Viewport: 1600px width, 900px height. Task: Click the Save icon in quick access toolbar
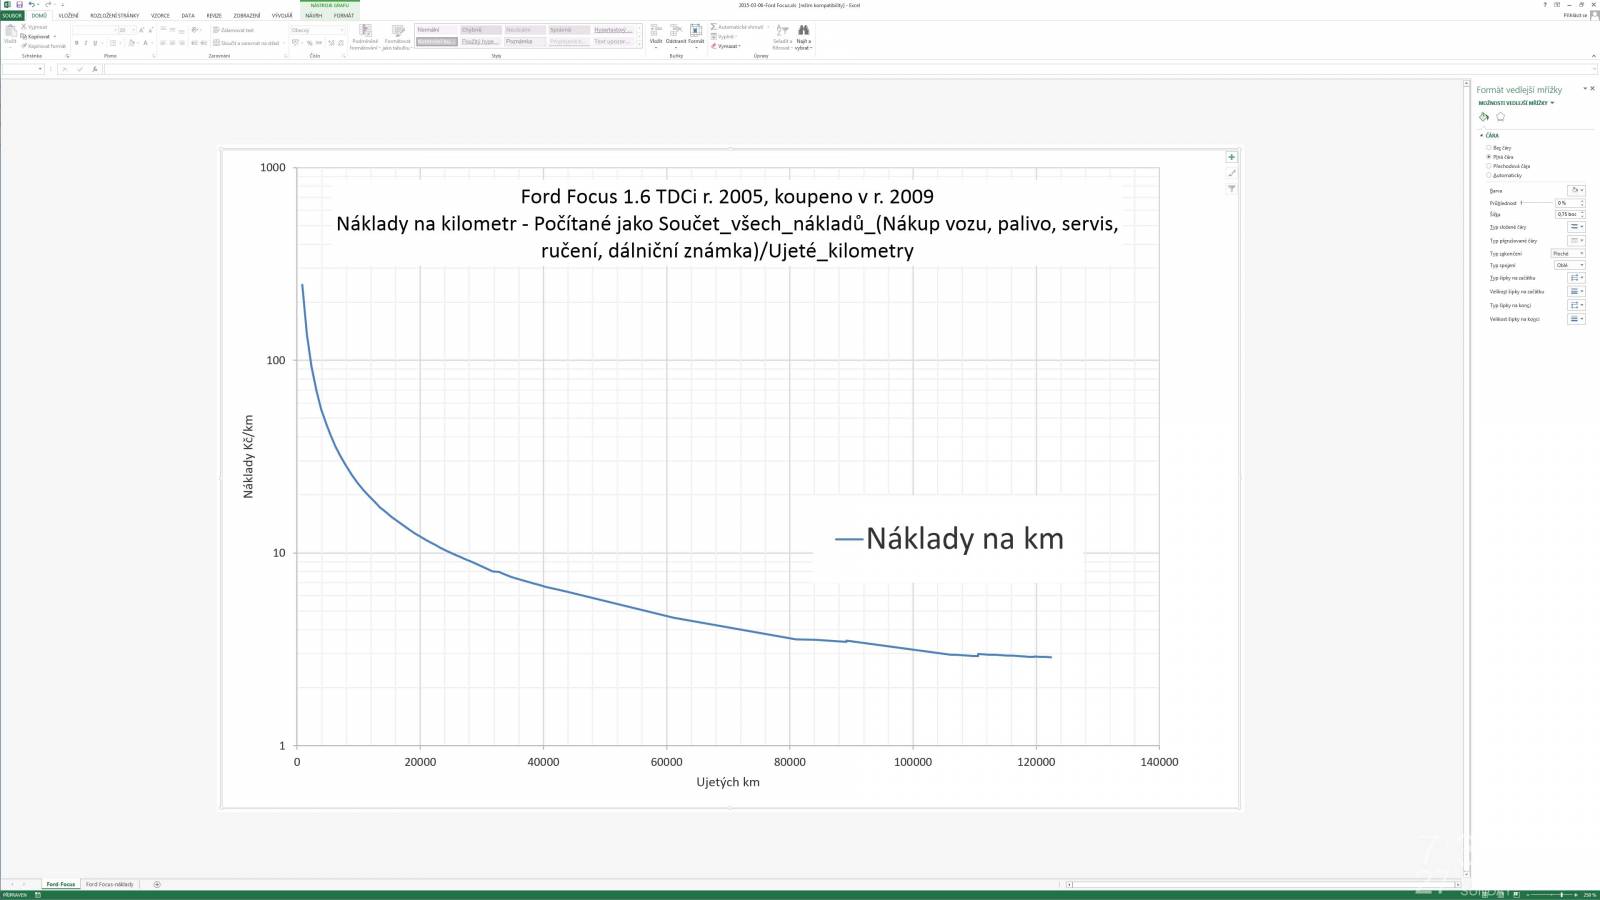pos(19,4)
